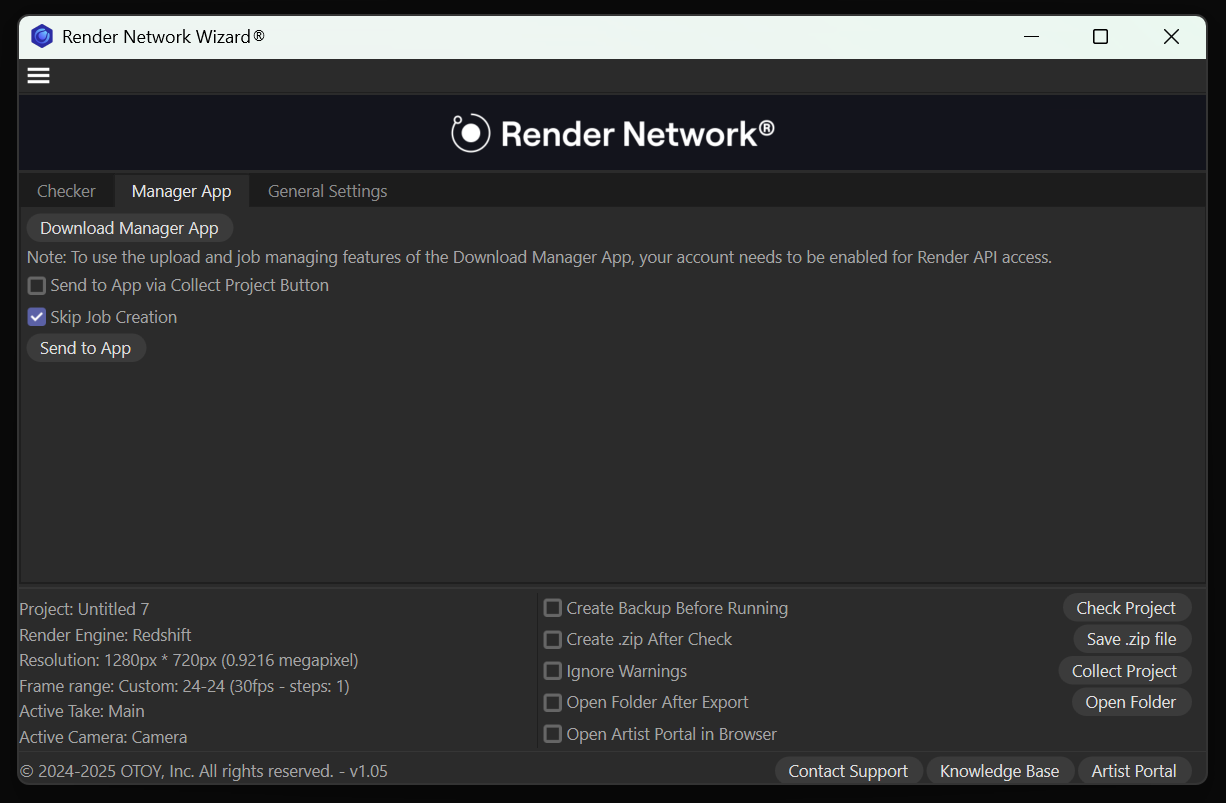The width and height of the screenshot is (1226, 803).
Task: Enable Create Backup Before Running
Action: 552,608
